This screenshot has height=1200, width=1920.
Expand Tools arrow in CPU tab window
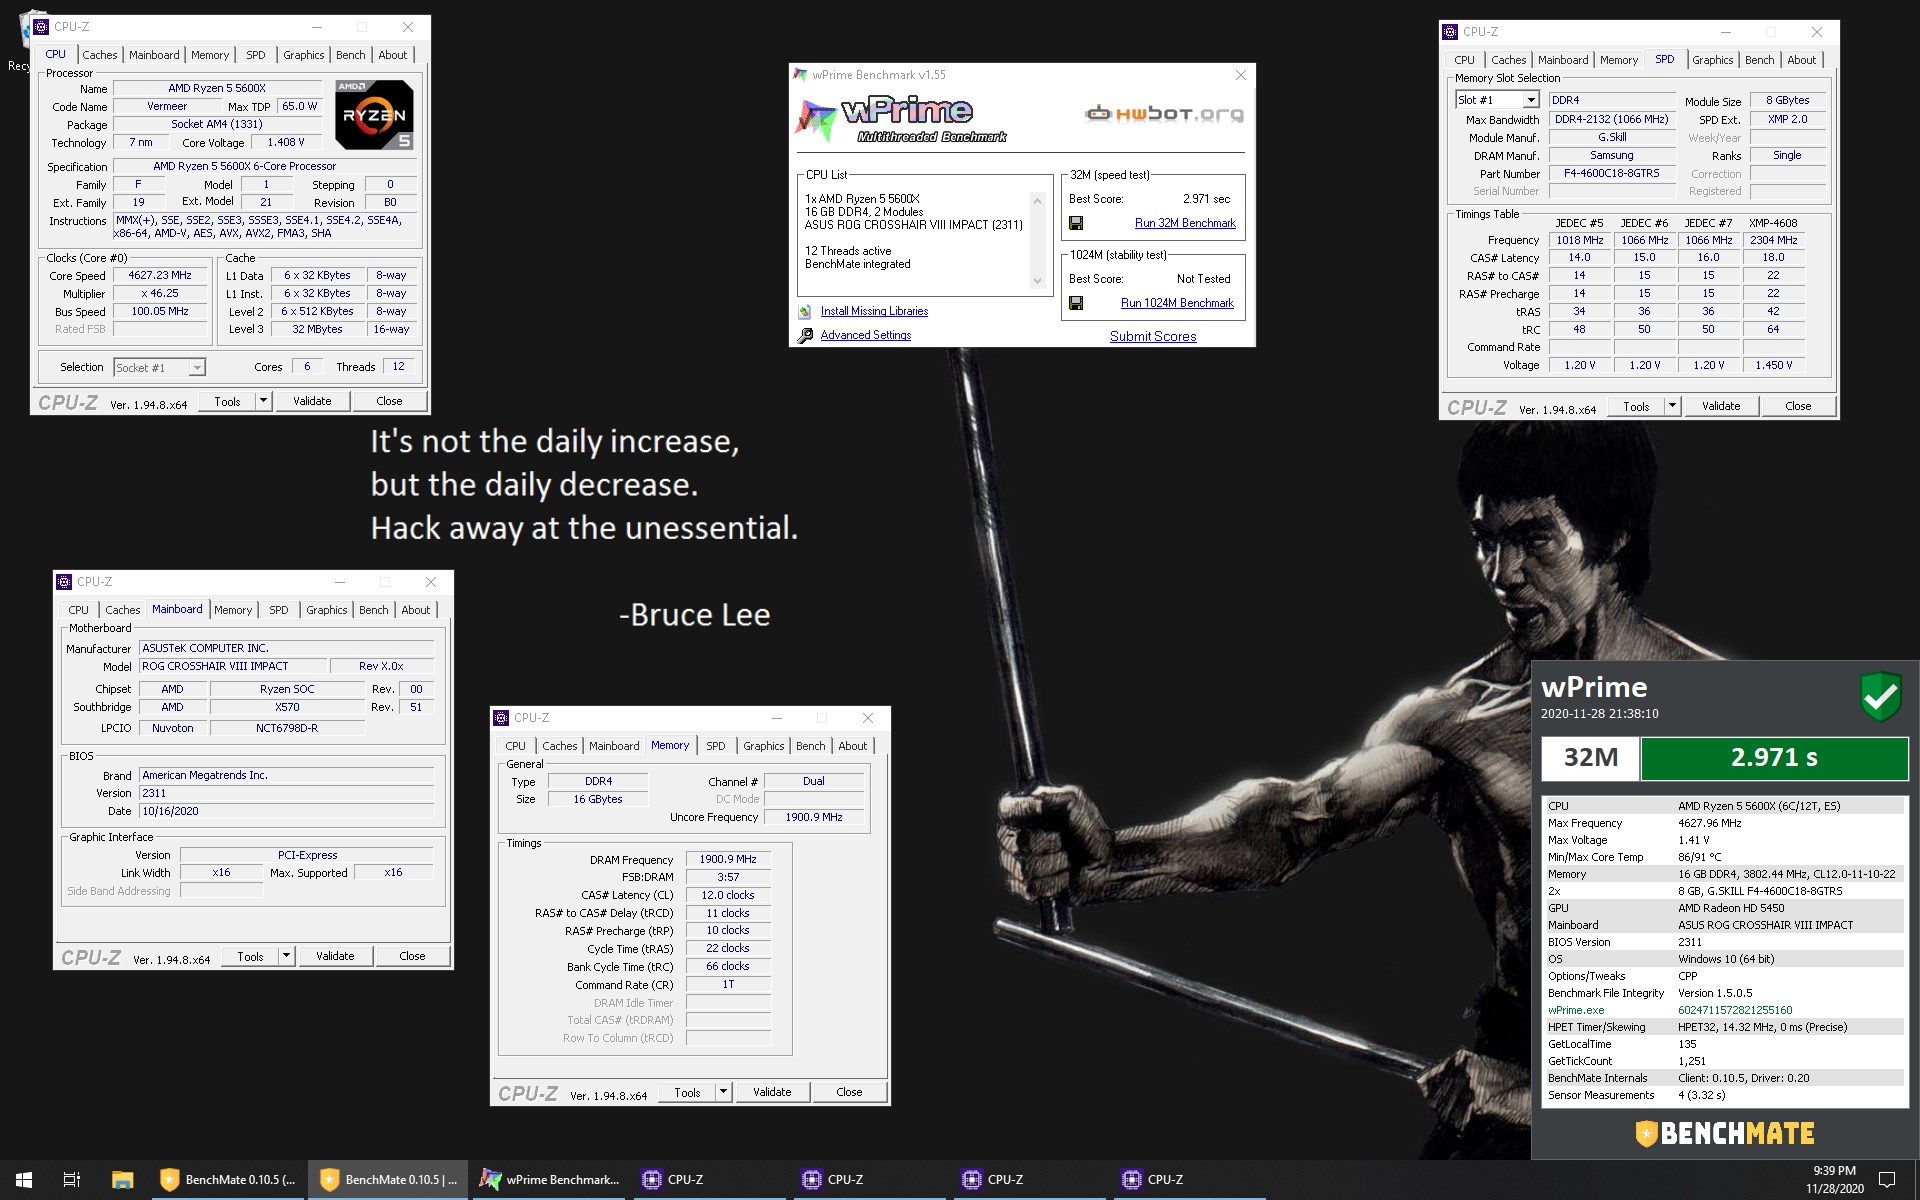point(263,401)
